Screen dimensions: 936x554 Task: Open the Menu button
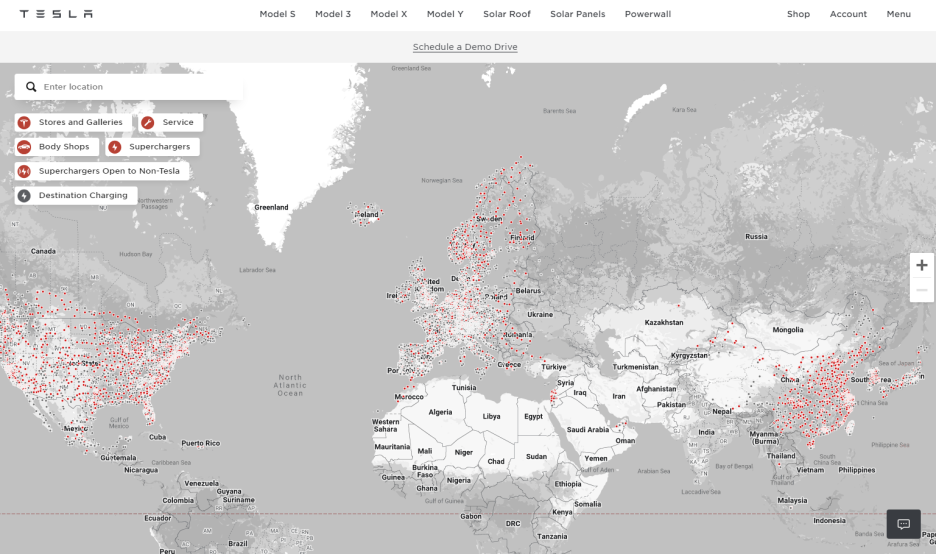point(898,14)
